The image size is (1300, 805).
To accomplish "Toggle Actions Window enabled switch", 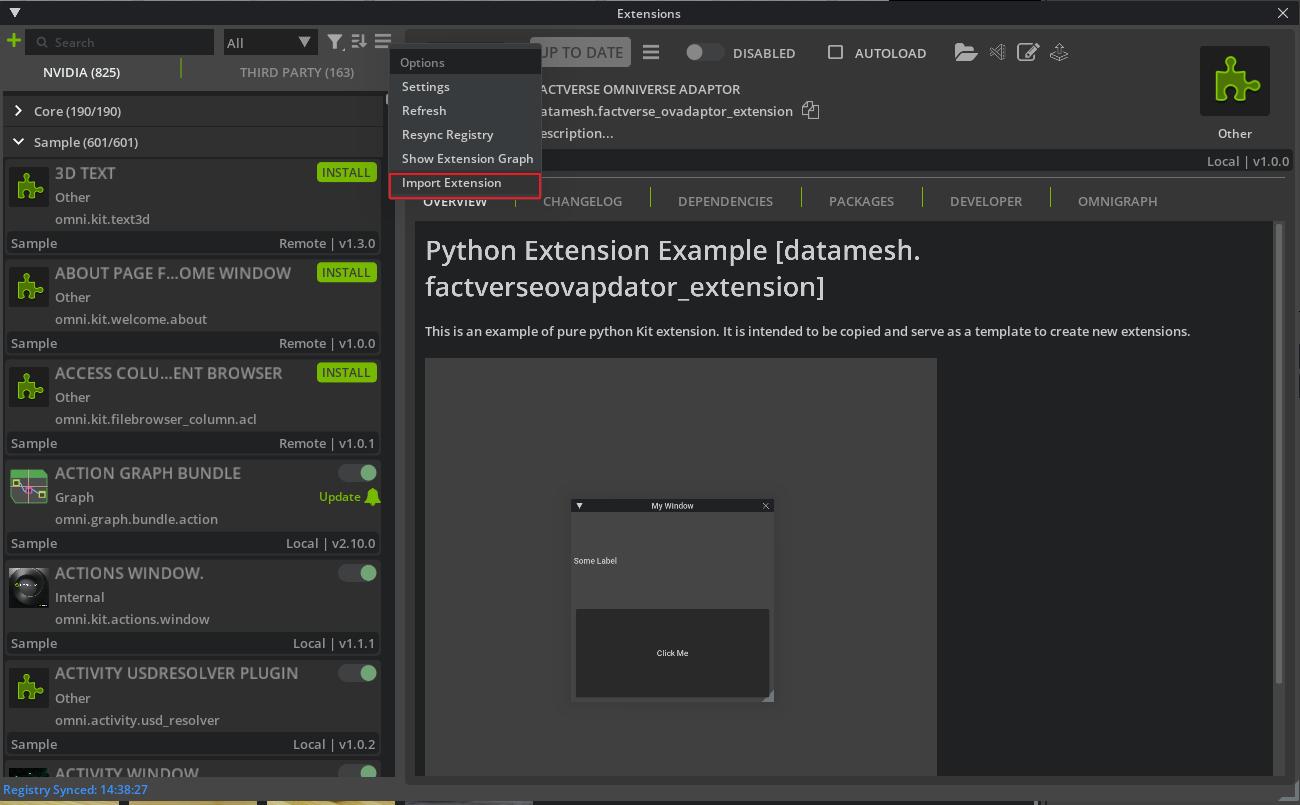I will [358, 573].
